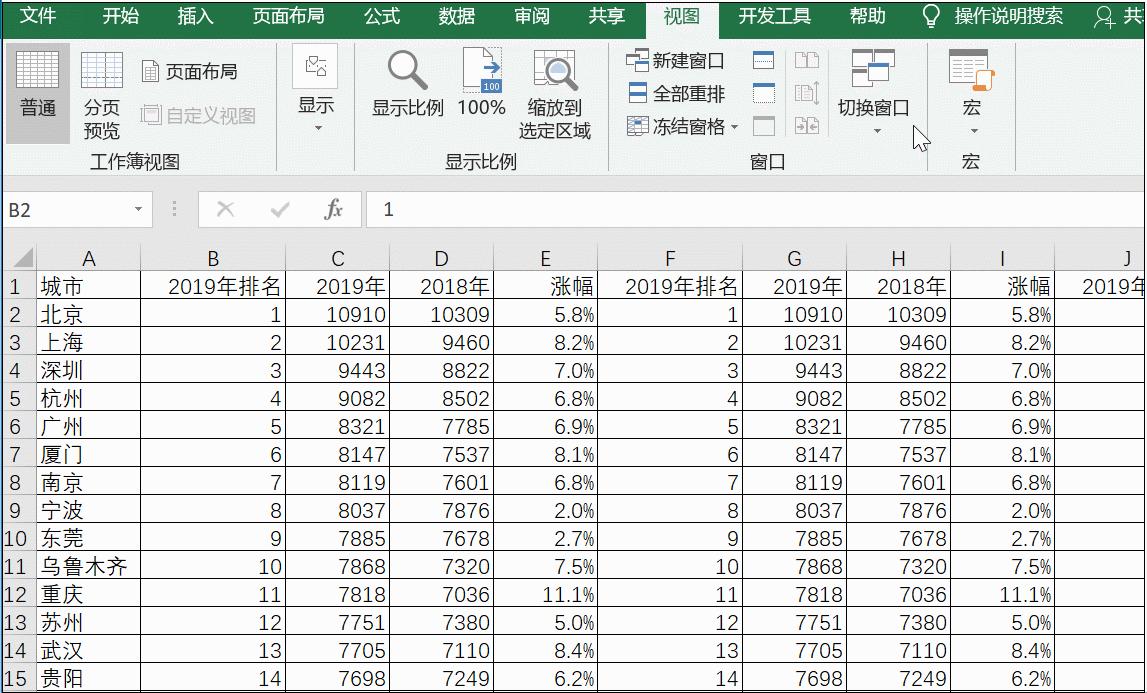
Task: Open the 文件 menu
Action: (38, 17)
